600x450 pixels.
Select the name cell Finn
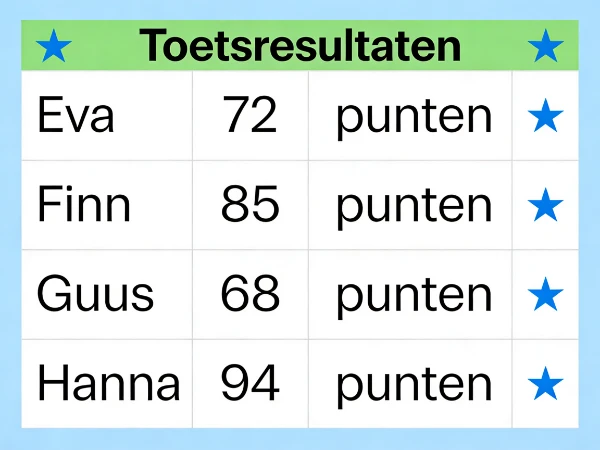107,205
